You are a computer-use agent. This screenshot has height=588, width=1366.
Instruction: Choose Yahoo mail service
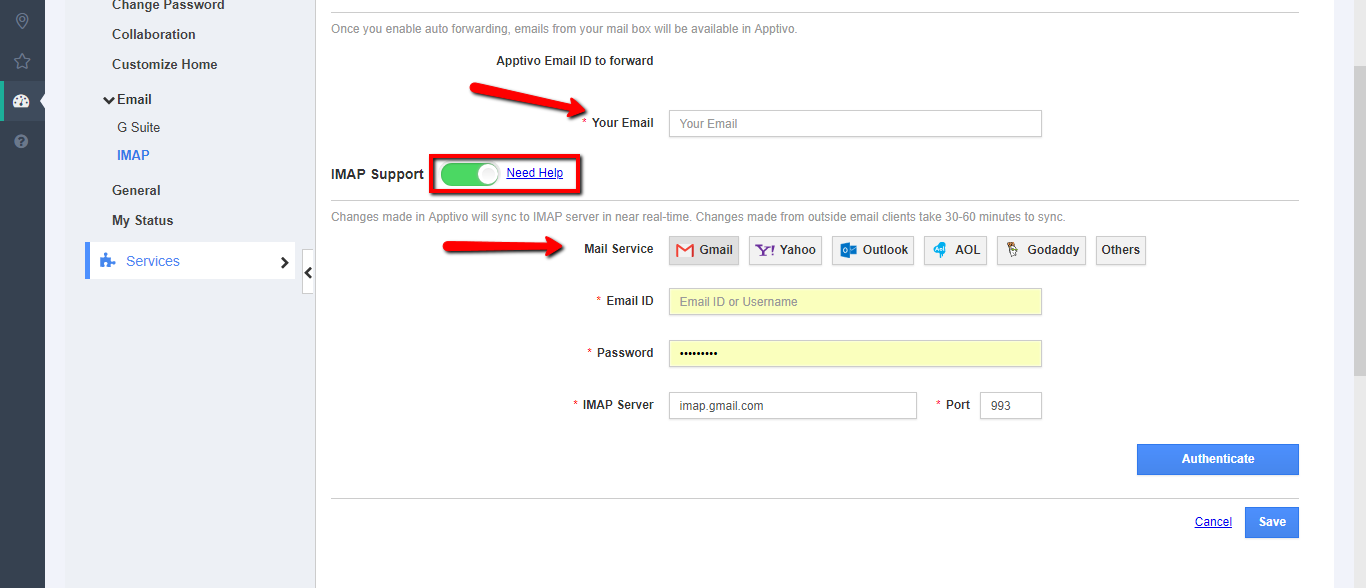(x=785, y=250)
